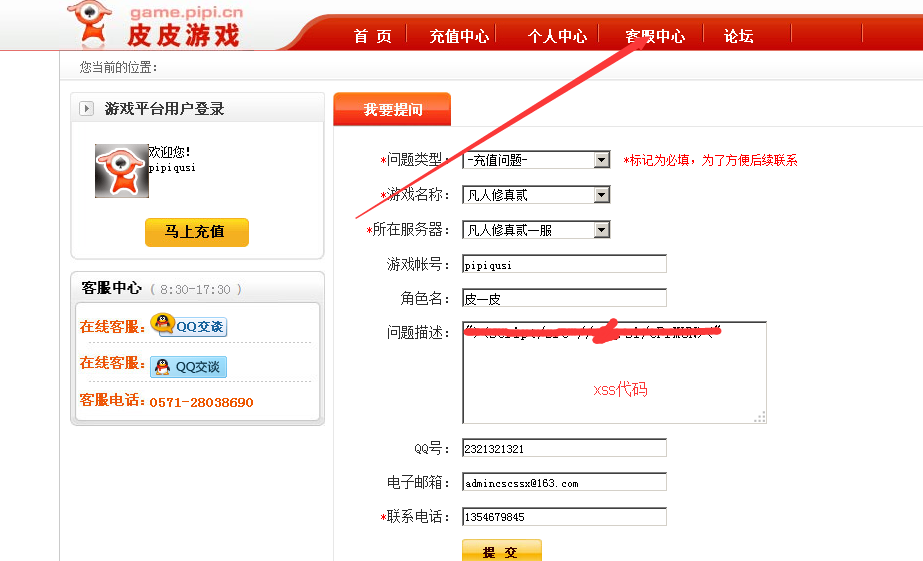Expand the 游戏名称 dropdown showing 凡人修真贰

point(536,195)
